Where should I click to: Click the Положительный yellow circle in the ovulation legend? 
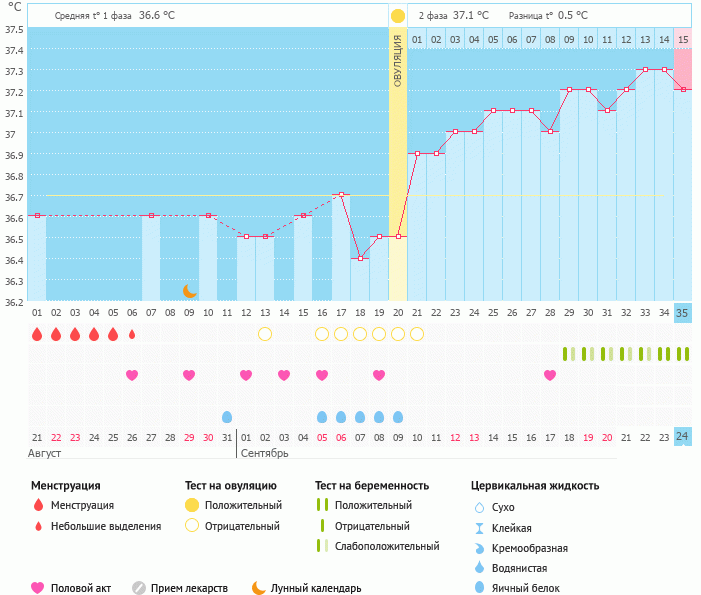pyautogui.click(x=192, y=506)
